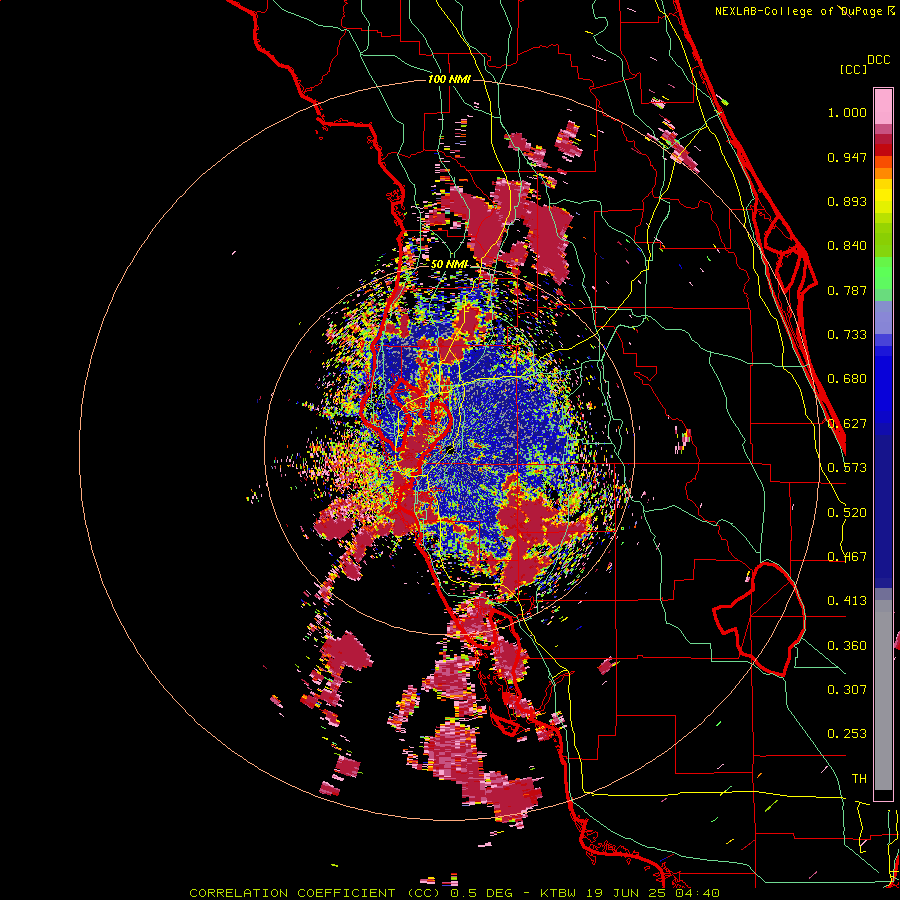The width and height of the screenshot is (900, 900).
Task: Click the 1.000 scale value
Action: click(x=847, y=112)
